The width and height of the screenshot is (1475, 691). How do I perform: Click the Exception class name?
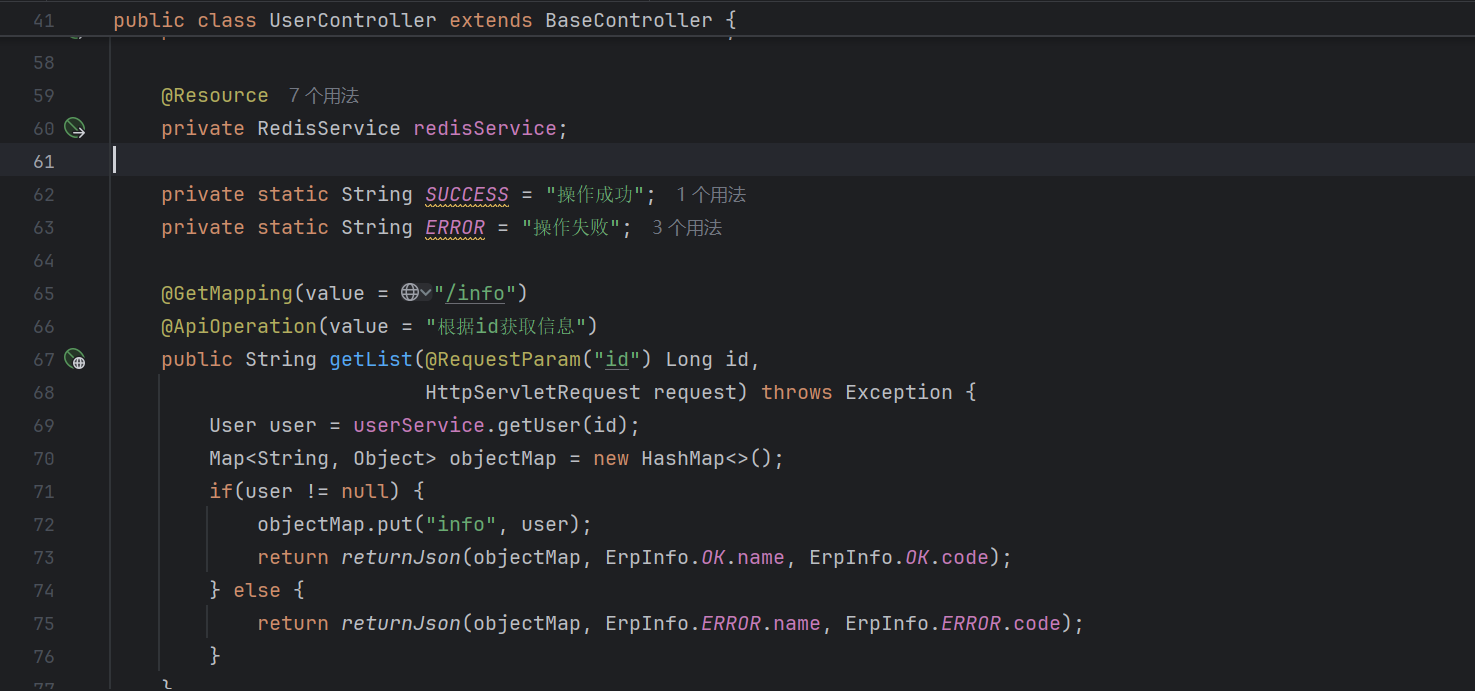click(x=899, y=392)
